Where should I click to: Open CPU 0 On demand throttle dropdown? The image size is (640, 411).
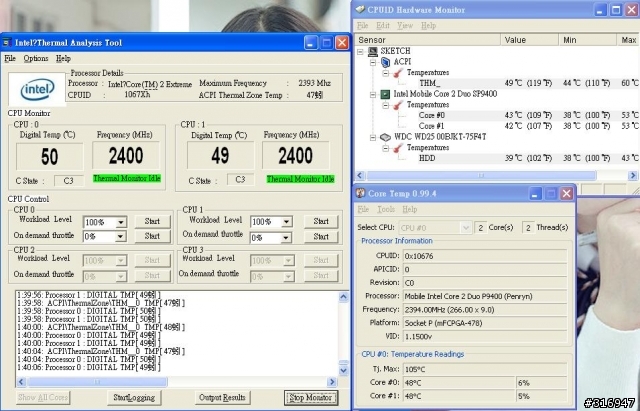click(121, 237)
